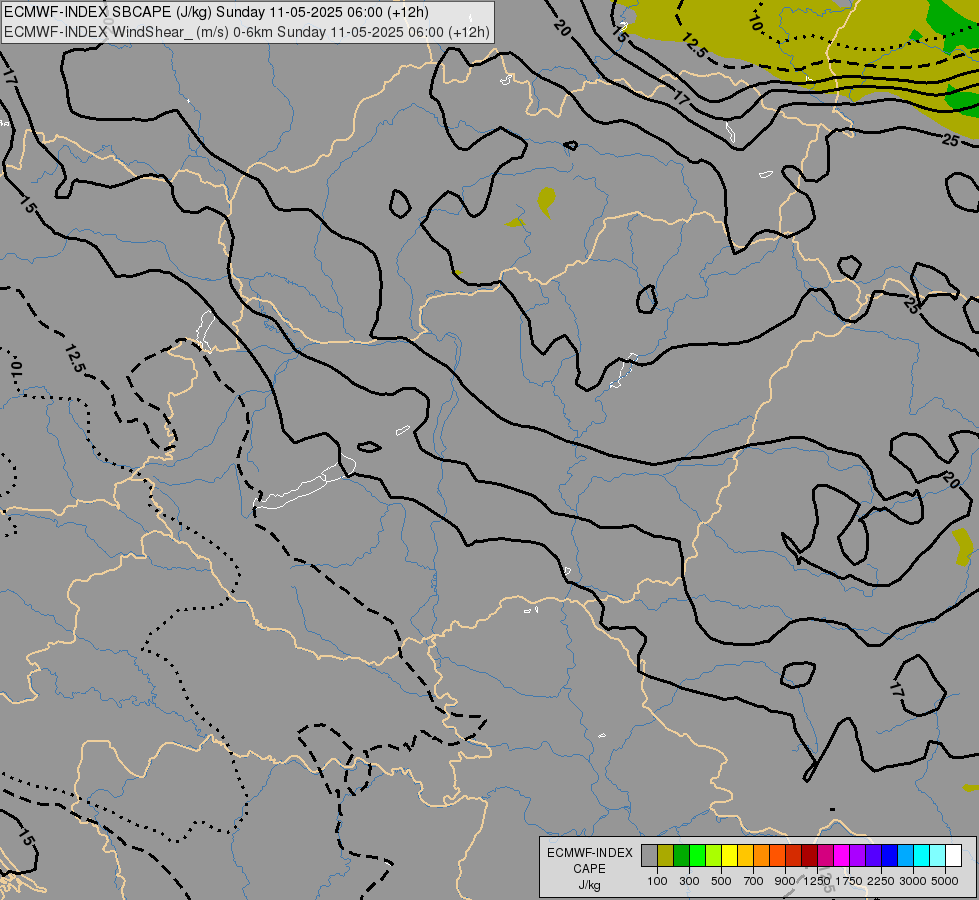Click the 700 legend scale value
Image resolution: width=979 pixels, height=900 pixels.
[x=754, y=881]
